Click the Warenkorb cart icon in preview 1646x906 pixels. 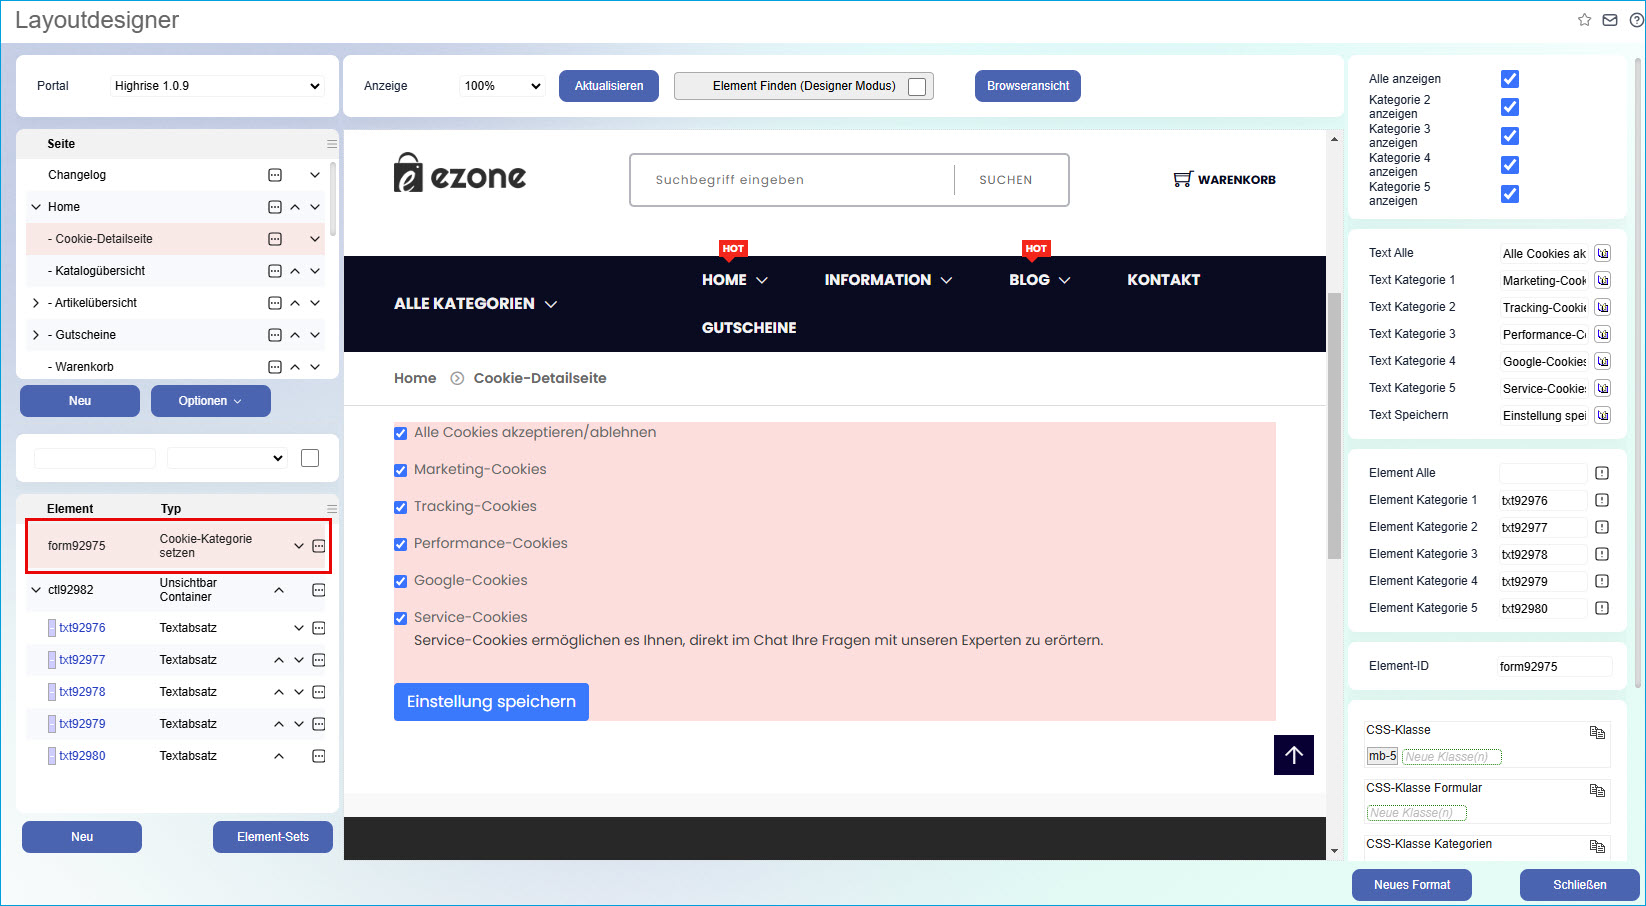click(1183, 179)
